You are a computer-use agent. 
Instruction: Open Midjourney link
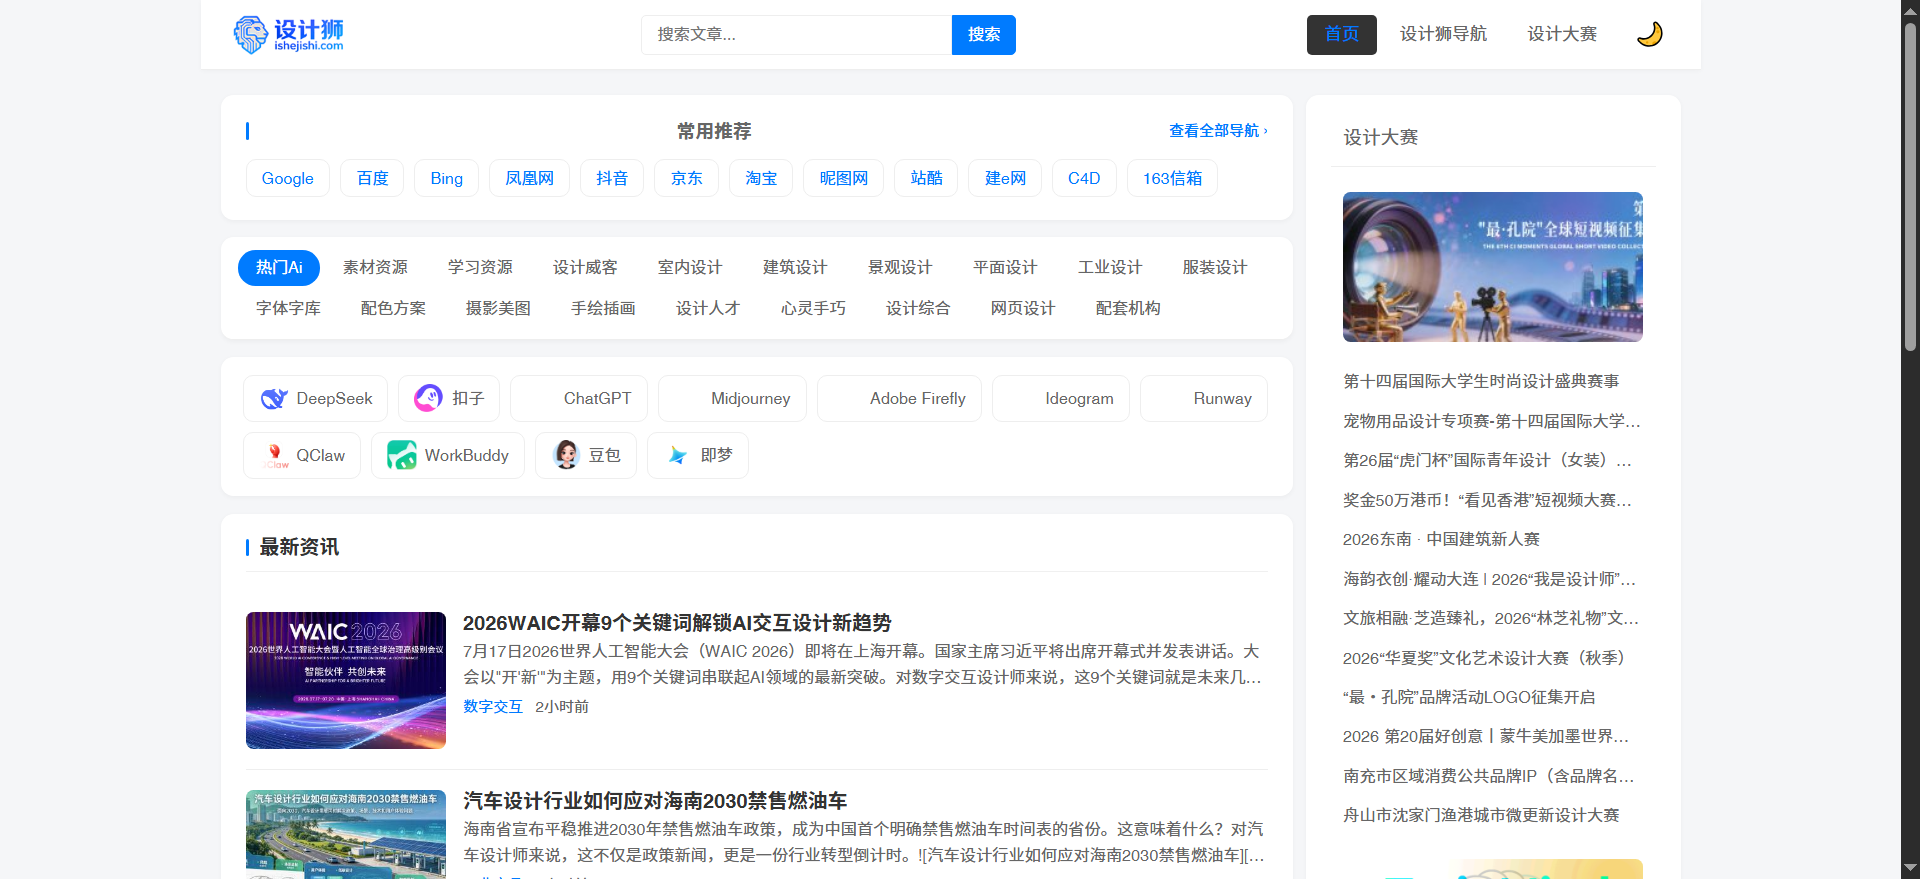732,398
